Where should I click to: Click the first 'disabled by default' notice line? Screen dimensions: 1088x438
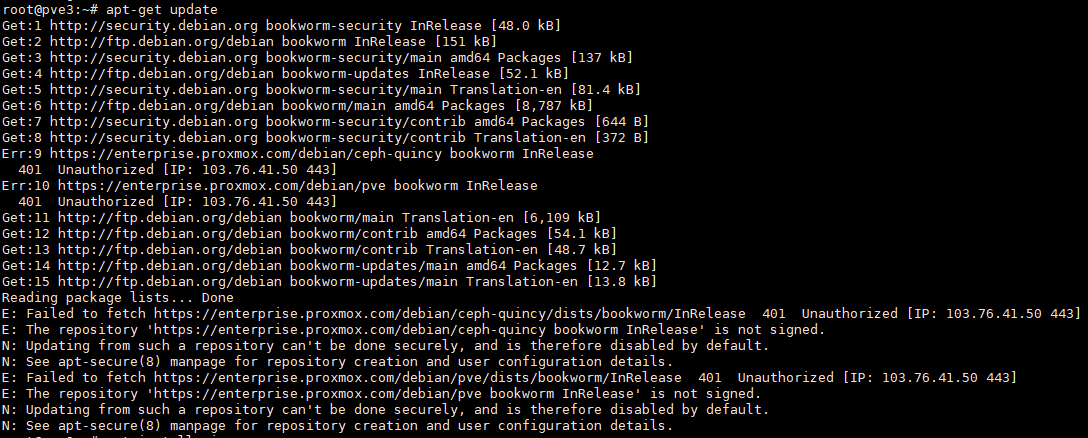pyautogui.click(x=386, y=345)
